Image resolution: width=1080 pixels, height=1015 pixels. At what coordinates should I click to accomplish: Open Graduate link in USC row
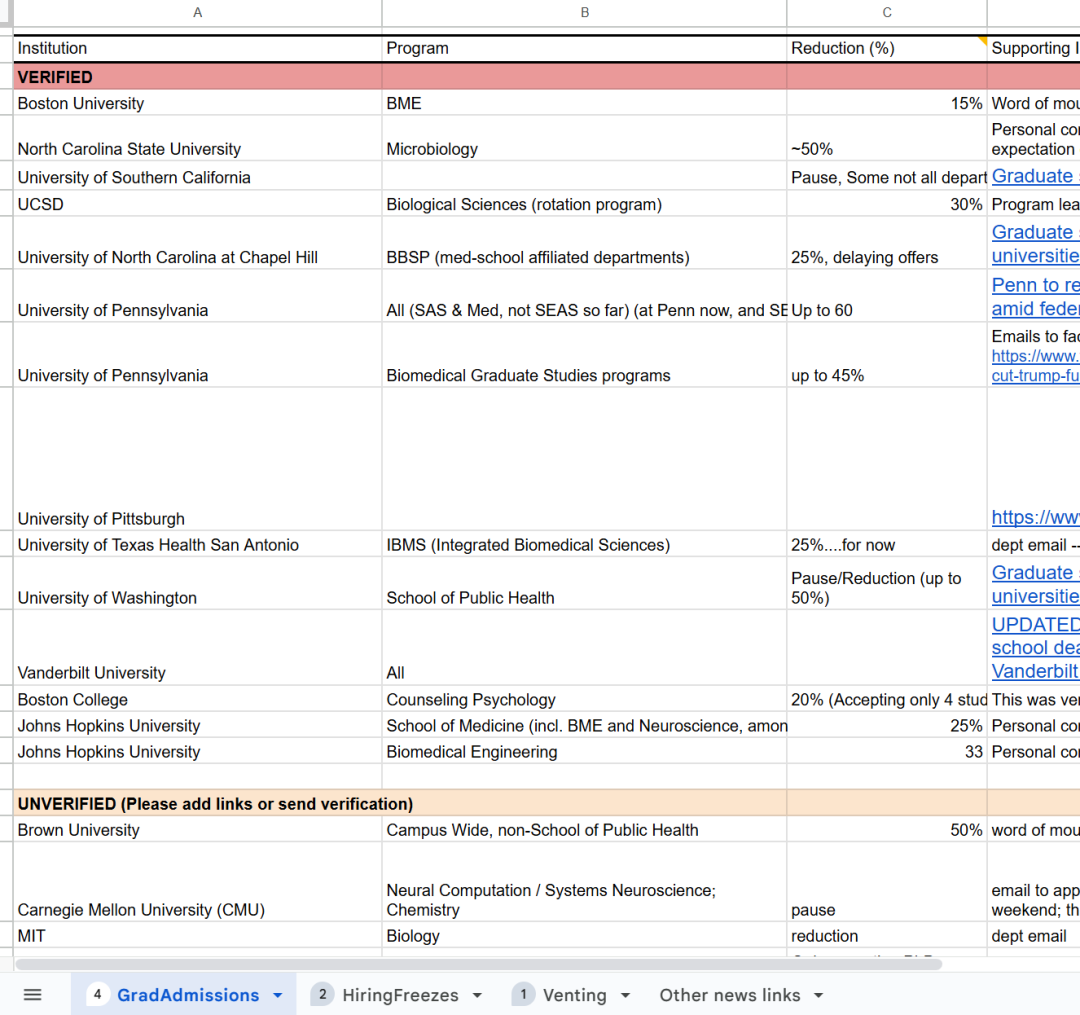[x=1035, y=176]
